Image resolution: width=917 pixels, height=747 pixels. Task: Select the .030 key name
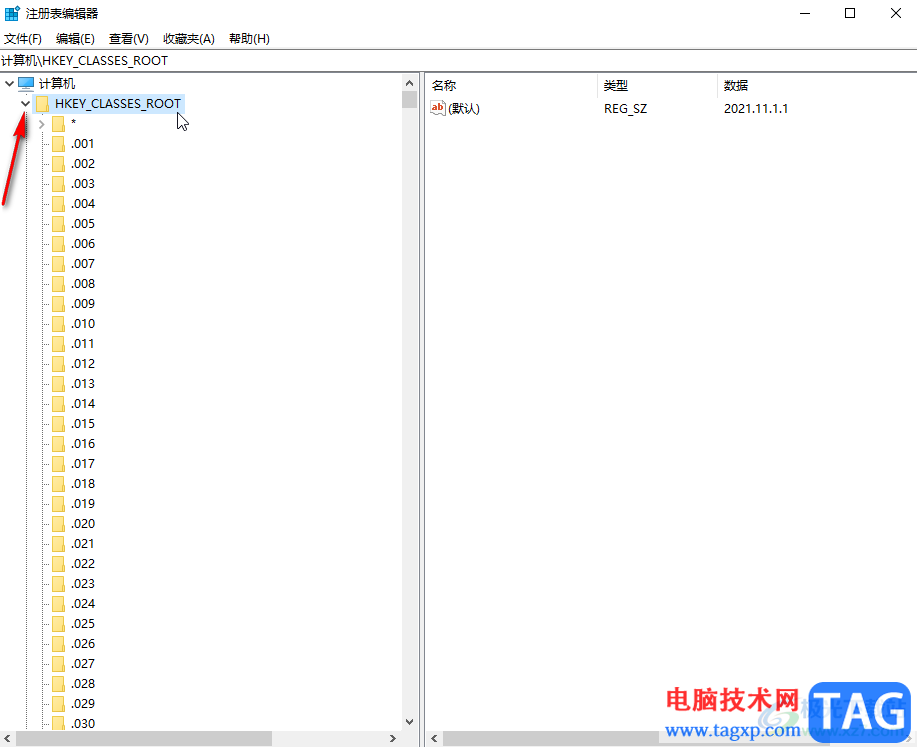tap(83, 724)
